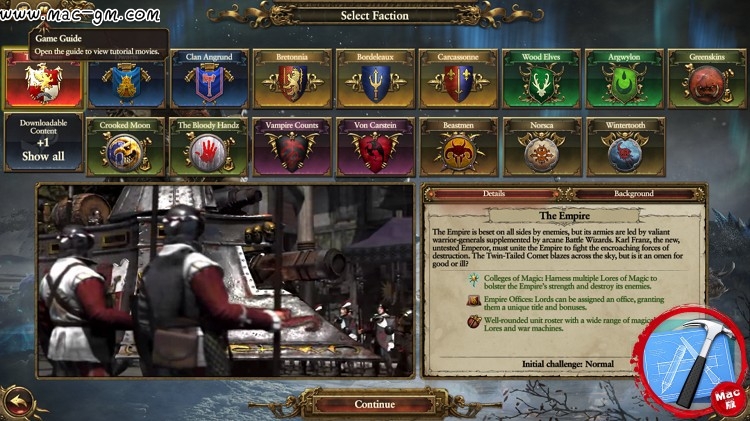
Task: Choose the Bretonnia faction shield
Action: tap(292, 79)
